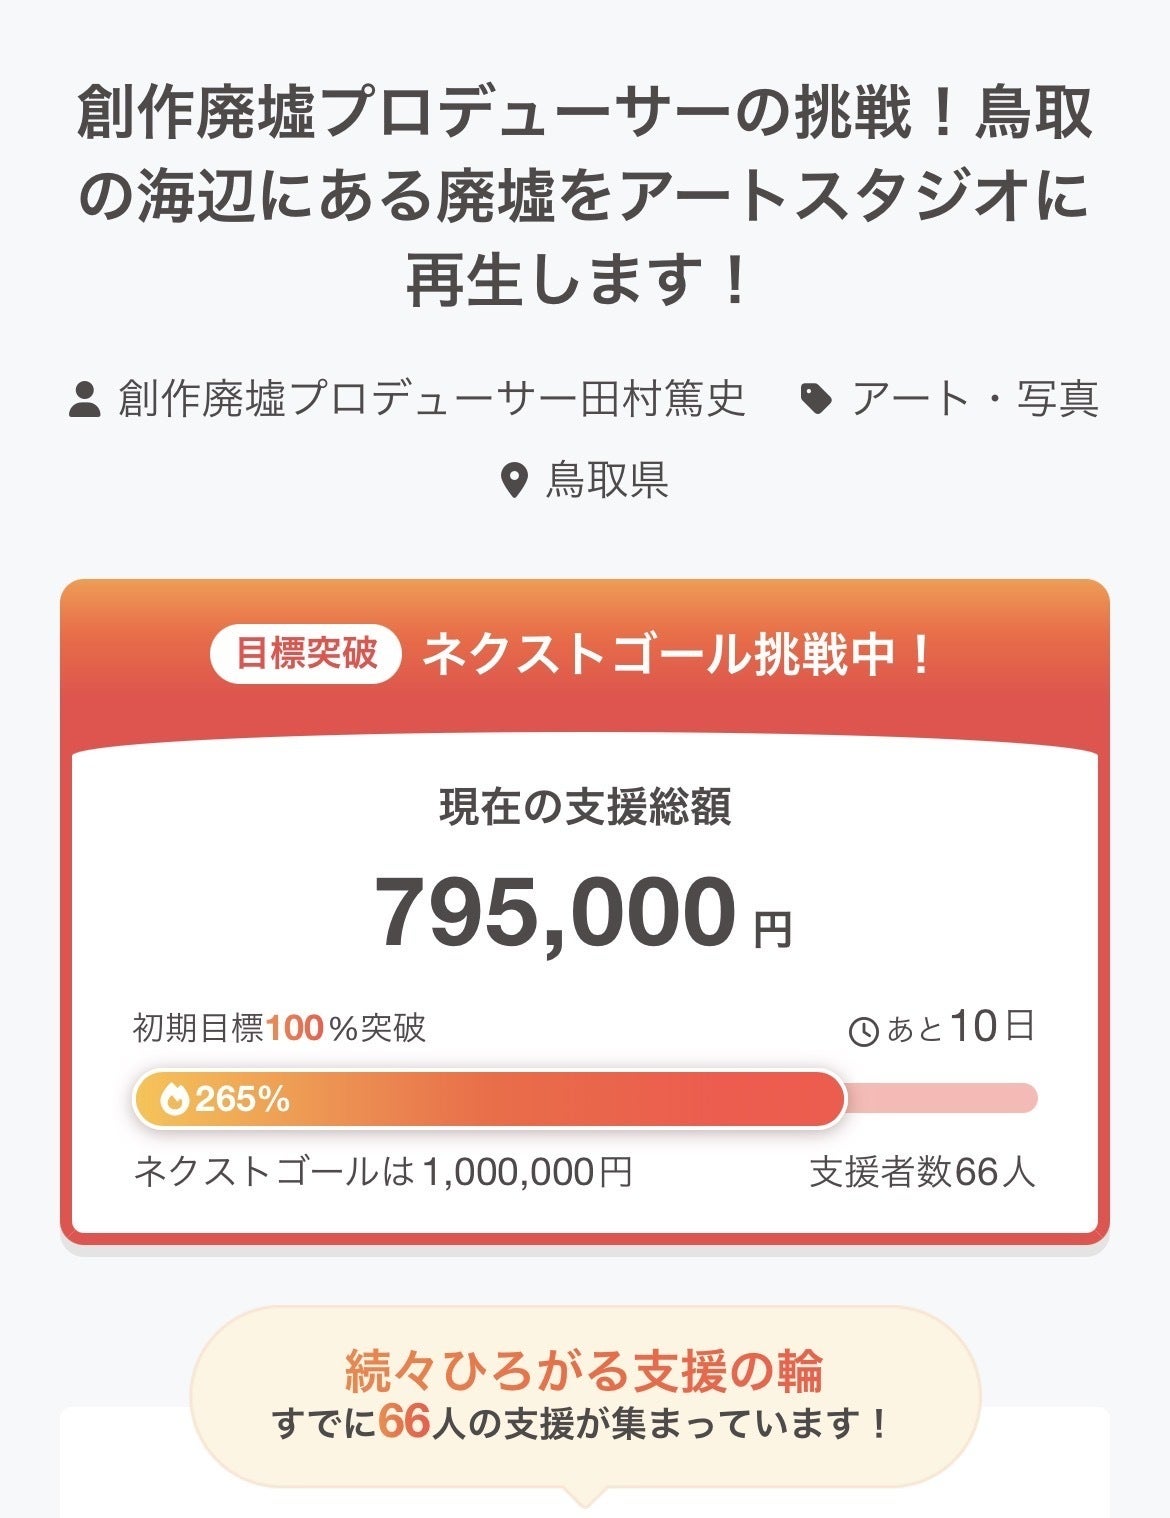This screenshot has width=1170, height=1518.
Task: Click the あと10日 remaining days text
Action: coord(960,1027)
